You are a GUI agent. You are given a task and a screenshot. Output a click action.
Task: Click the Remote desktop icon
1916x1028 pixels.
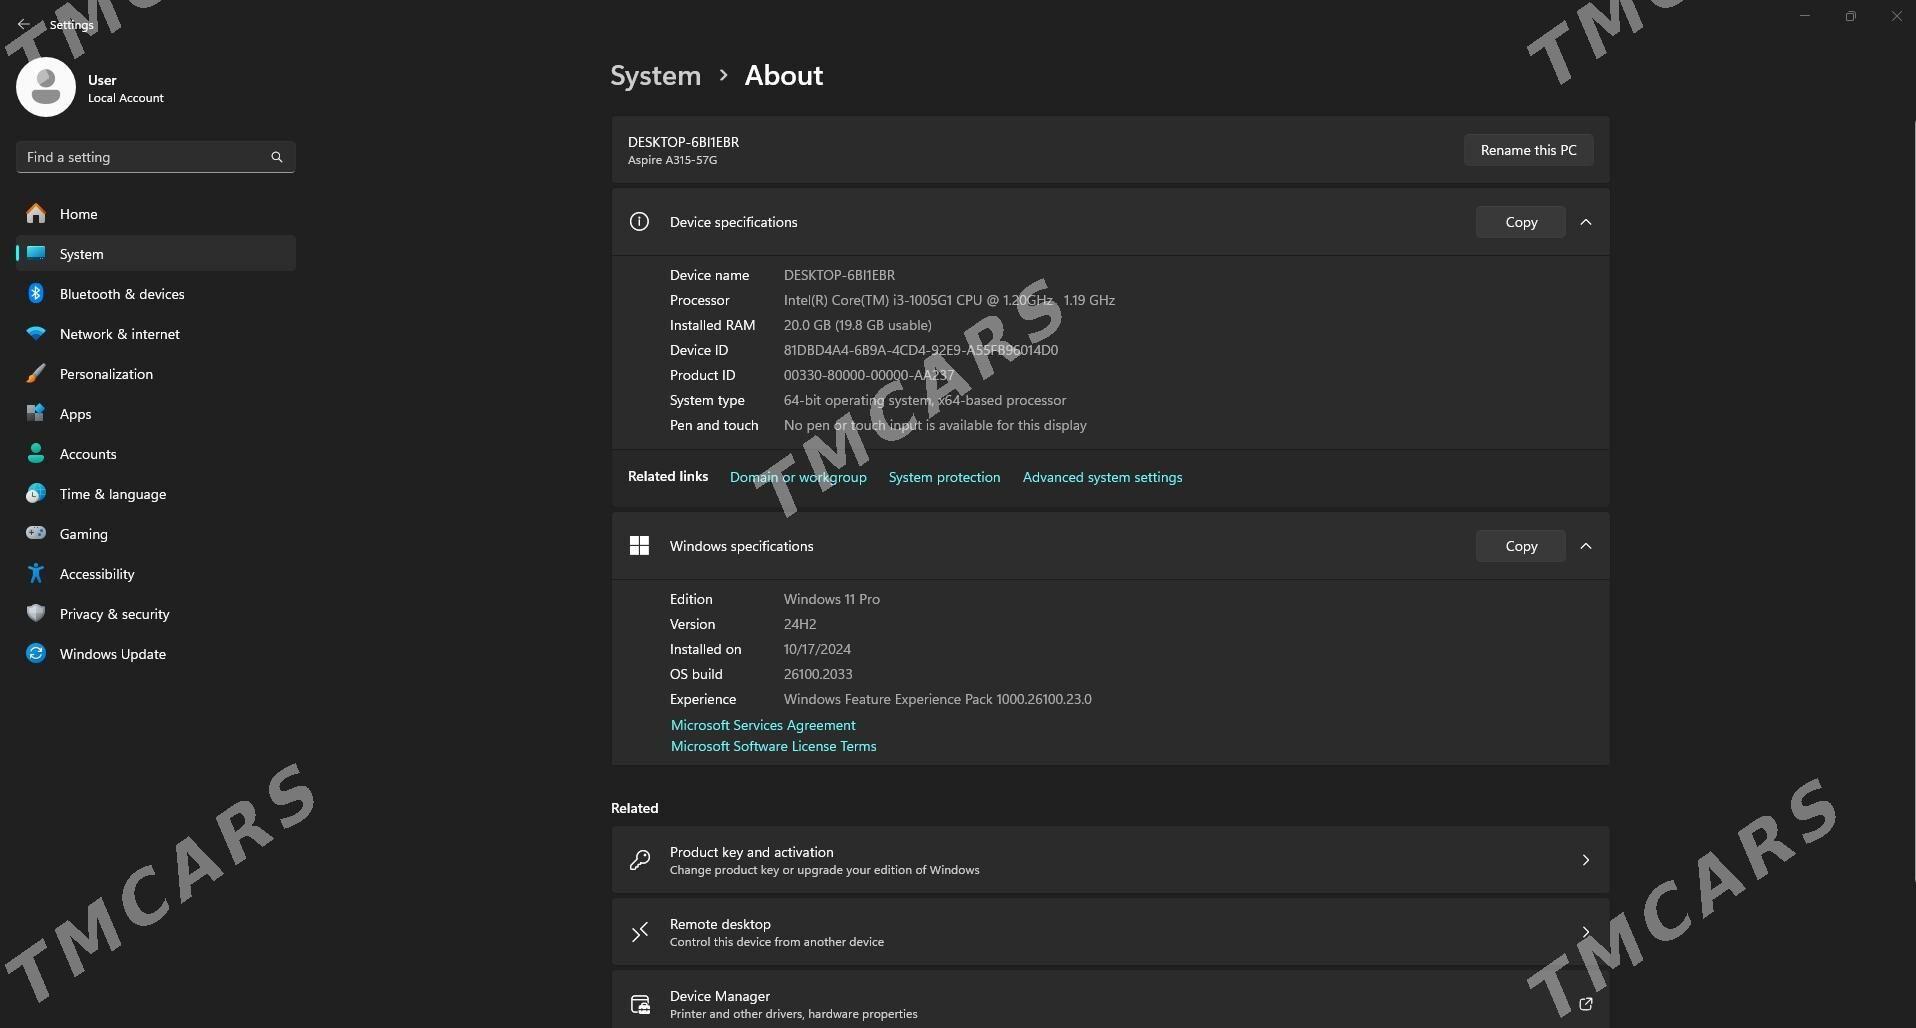point(640,932)
